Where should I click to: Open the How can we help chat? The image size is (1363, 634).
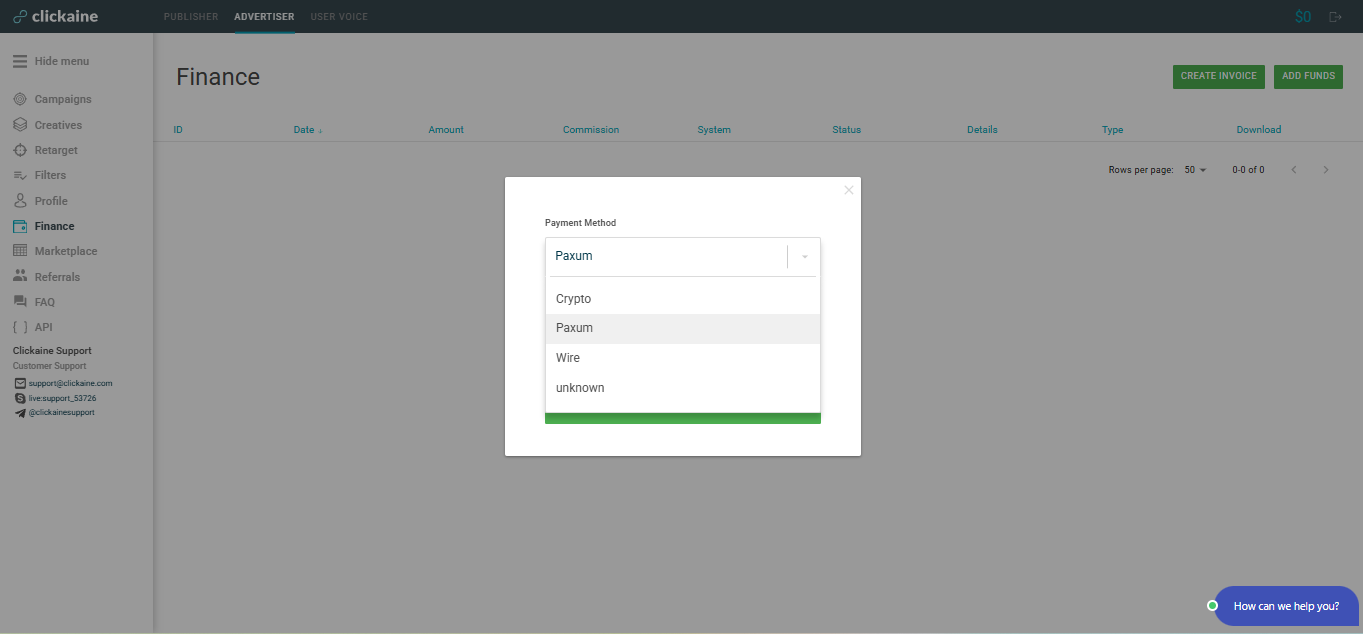[1285, 606]
